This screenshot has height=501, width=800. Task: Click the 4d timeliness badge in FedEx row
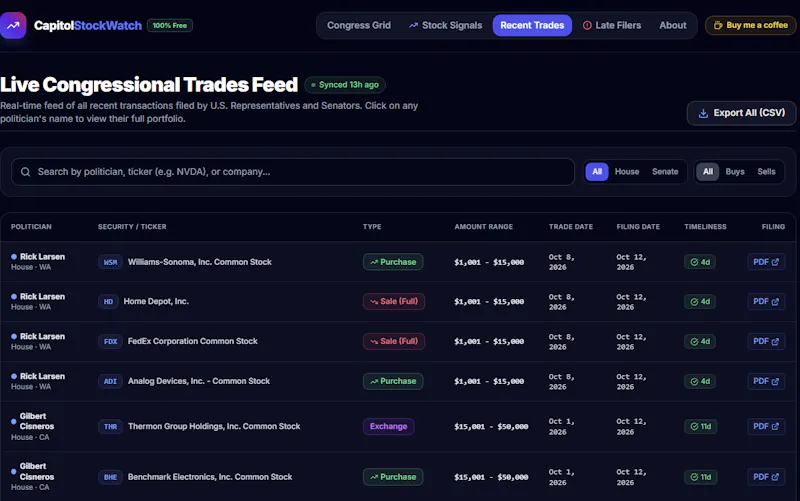[x=699, y=341]
